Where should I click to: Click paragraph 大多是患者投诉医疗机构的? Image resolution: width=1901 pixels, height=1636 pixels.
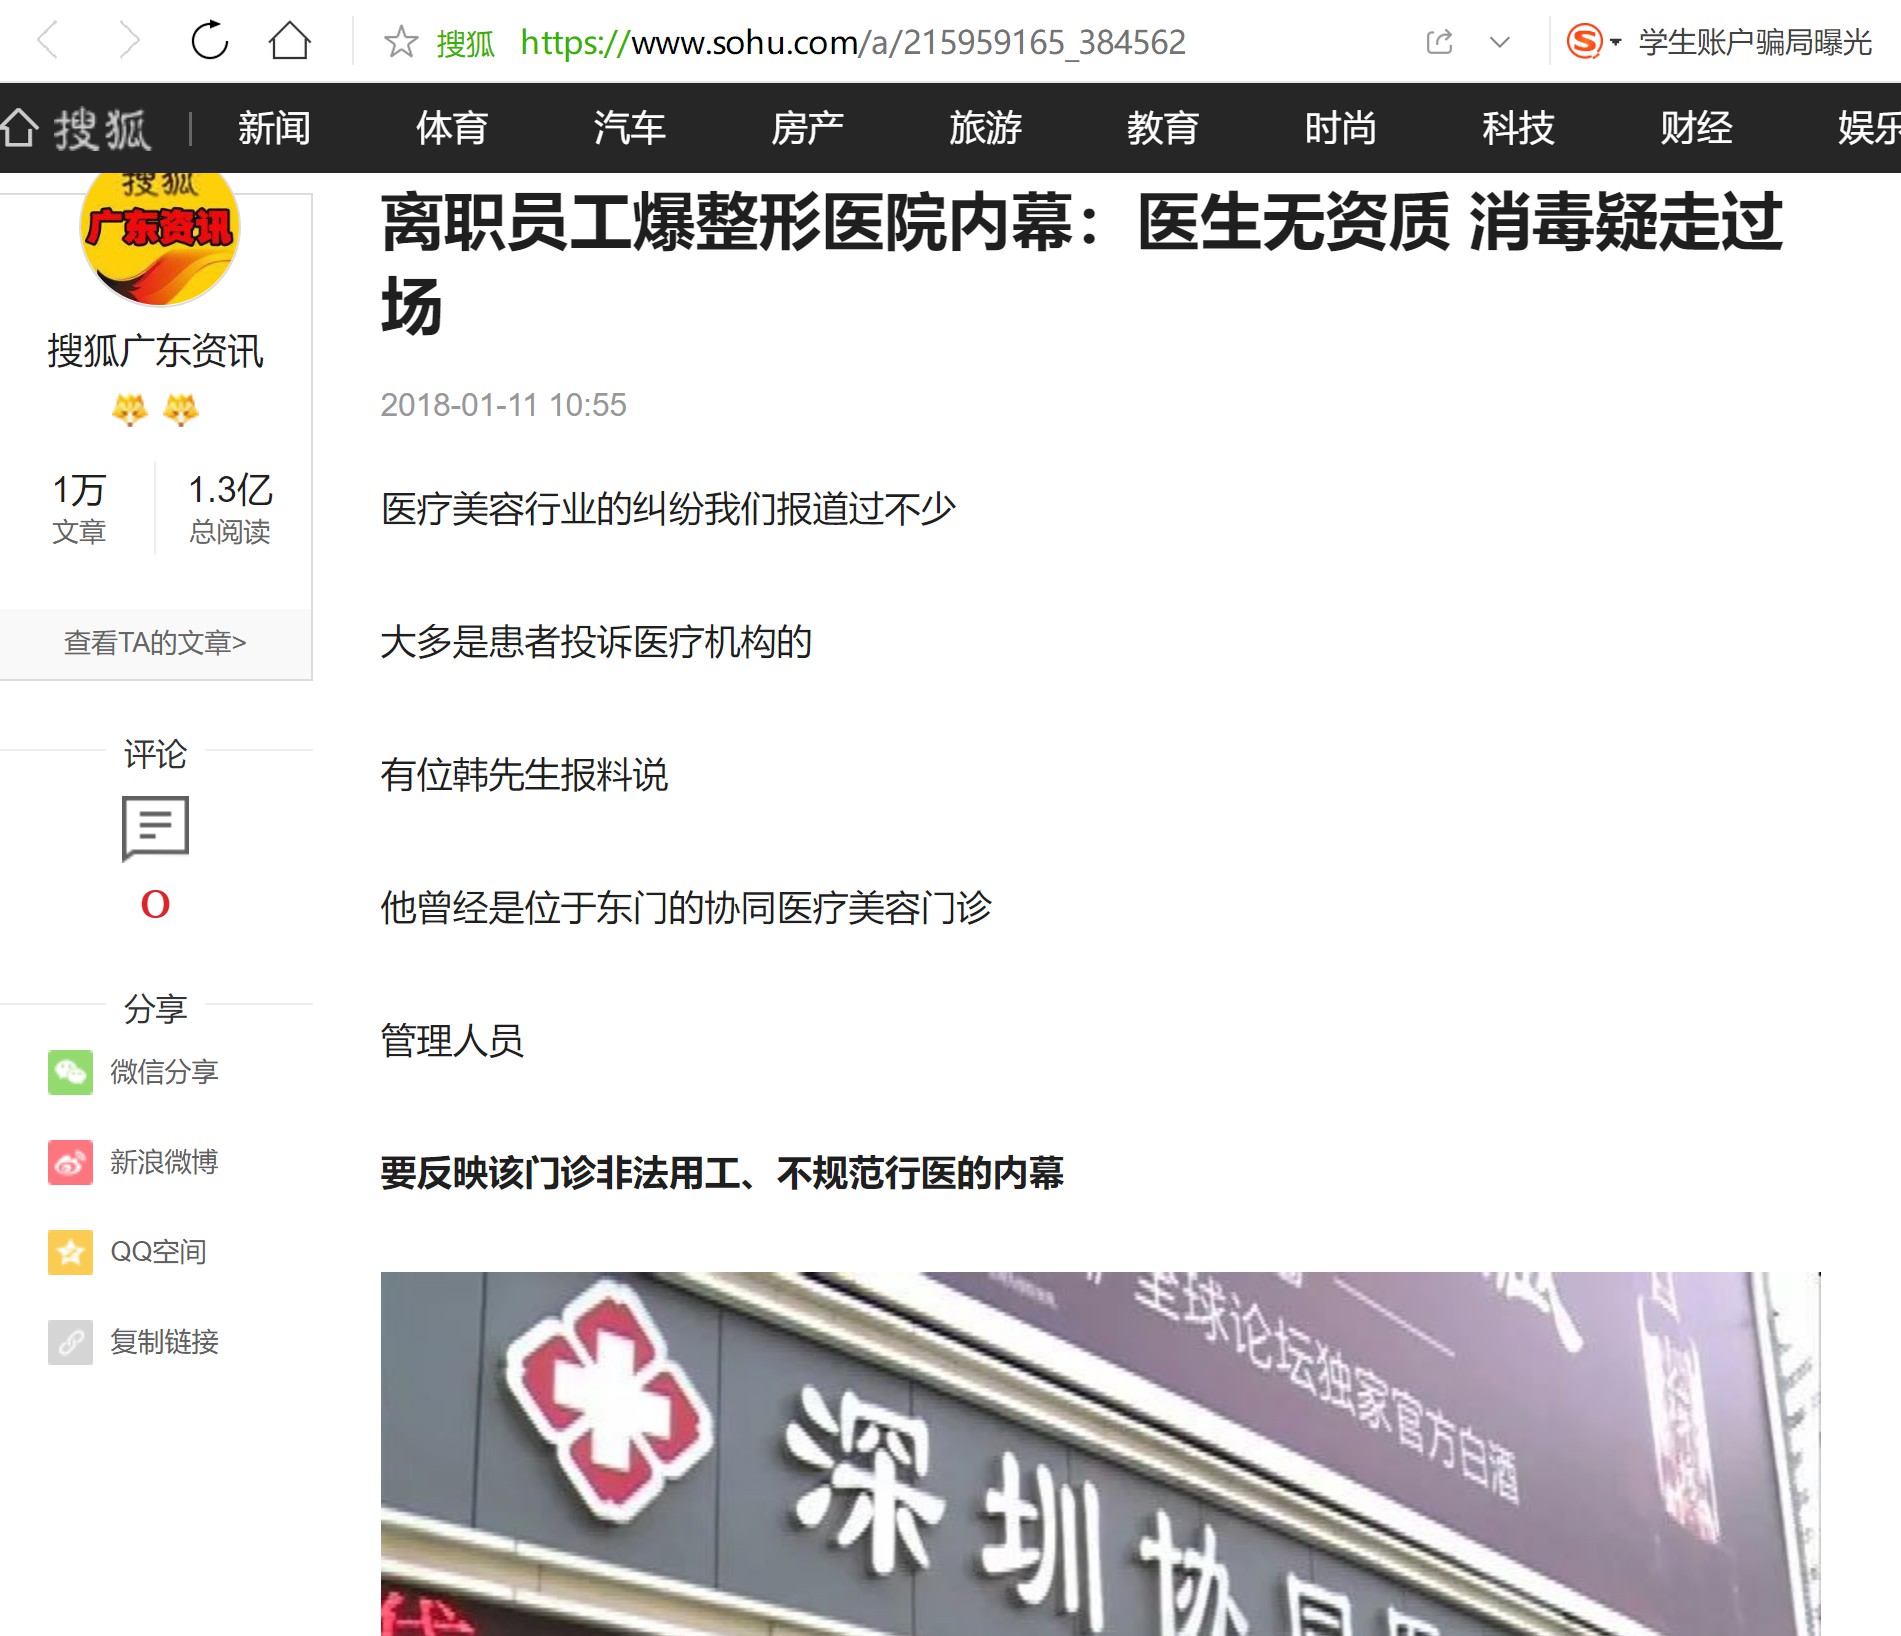pos(596,642)
